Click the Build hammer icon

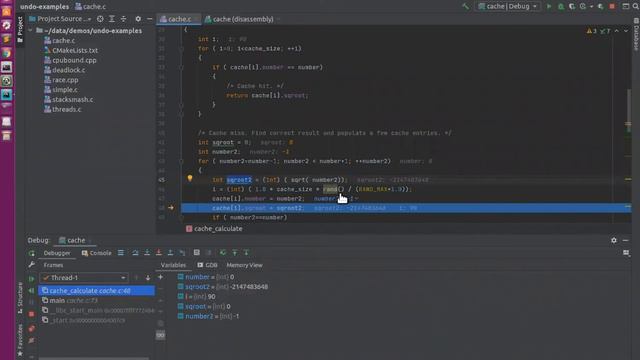(x=465, y=6)
